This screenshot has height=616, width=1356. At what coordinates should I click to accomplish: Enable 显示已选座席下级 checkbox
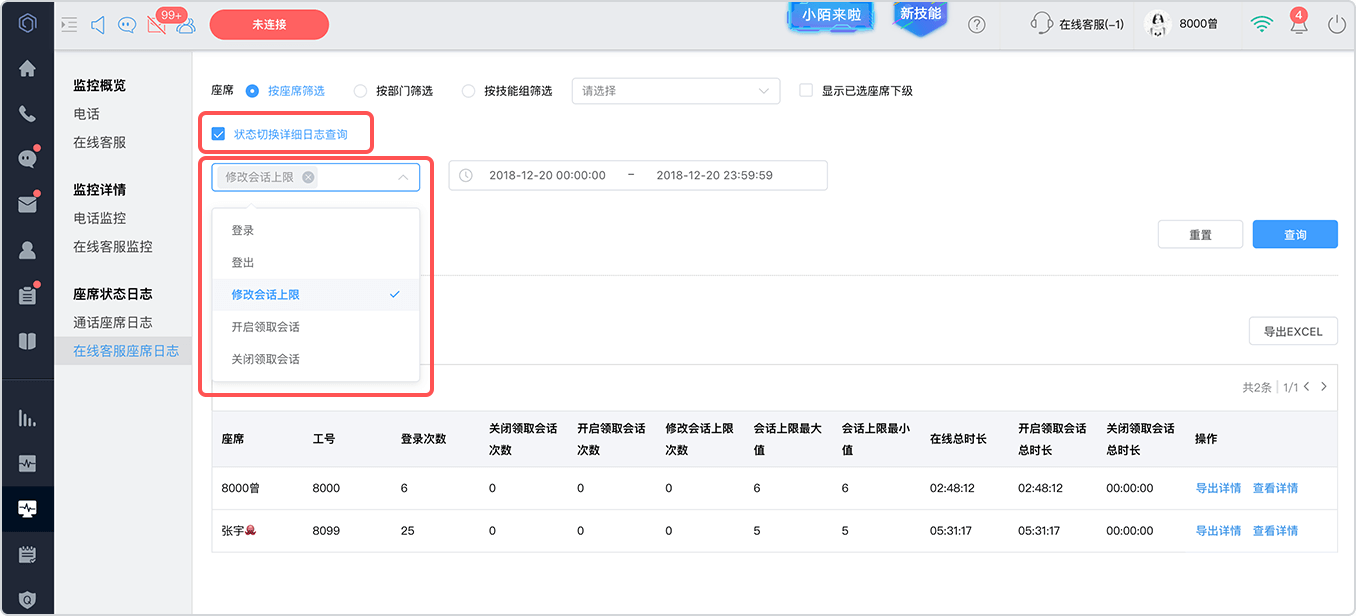point(806,91)
